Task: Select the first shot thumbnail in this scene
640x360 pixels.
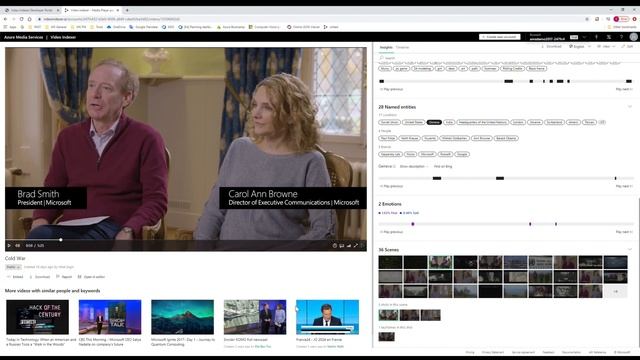Action: pyautogui.click(x=388, y=315)
